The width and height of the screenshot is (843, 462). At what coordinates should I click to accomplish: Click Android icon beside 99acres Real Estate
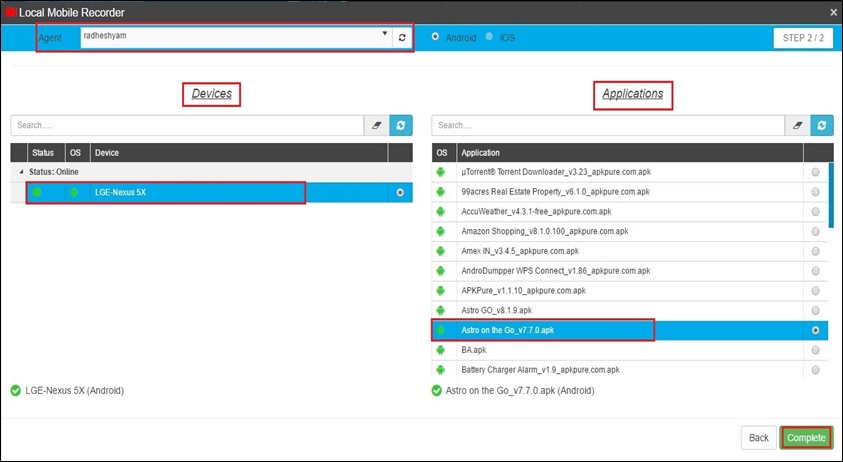pos(441,192)
